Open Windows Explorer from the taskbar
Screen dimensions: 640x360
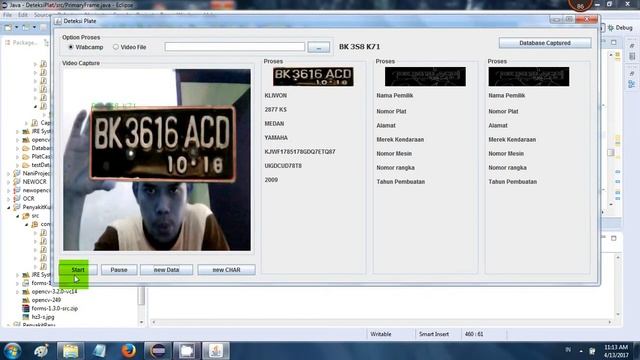click(x=70, y=351)
